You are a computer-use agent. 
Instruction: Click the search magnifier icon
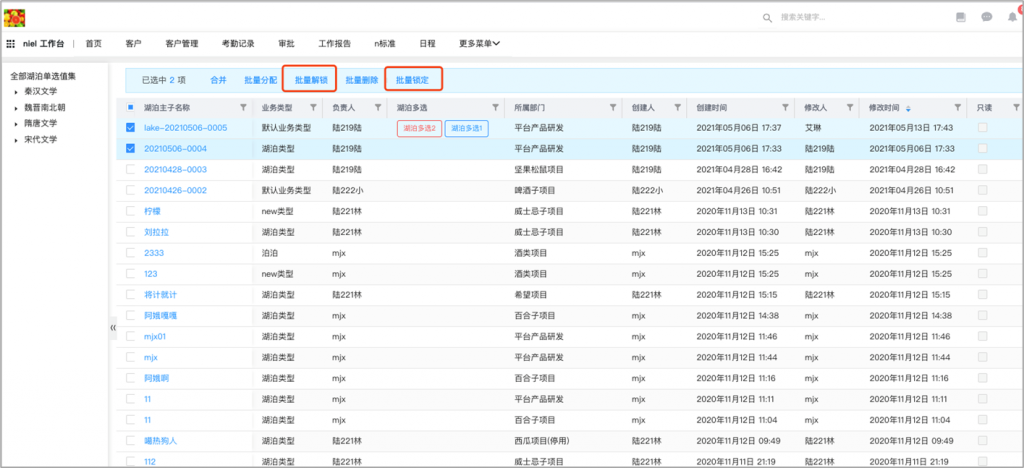tap(767, 18)
